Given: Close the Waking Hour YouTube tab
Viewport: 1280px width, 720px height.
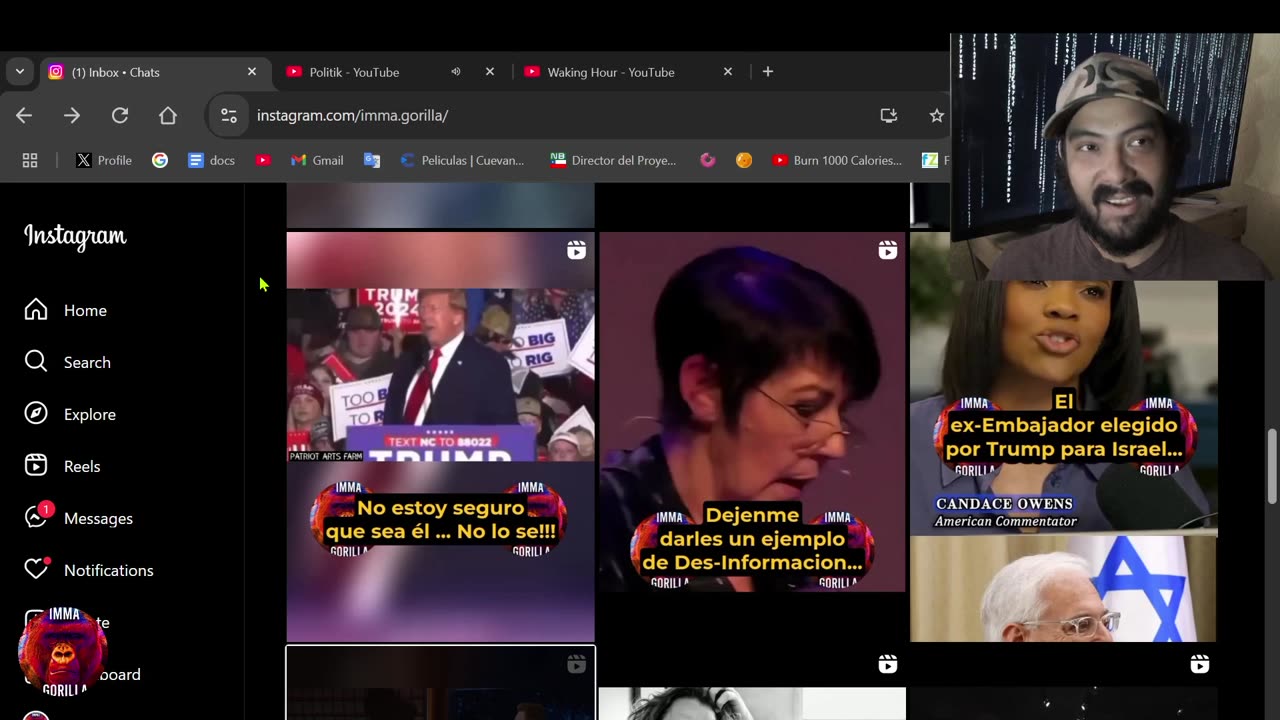Looking at the screenshot, I should pyautogui.click(x=728, y=72).
